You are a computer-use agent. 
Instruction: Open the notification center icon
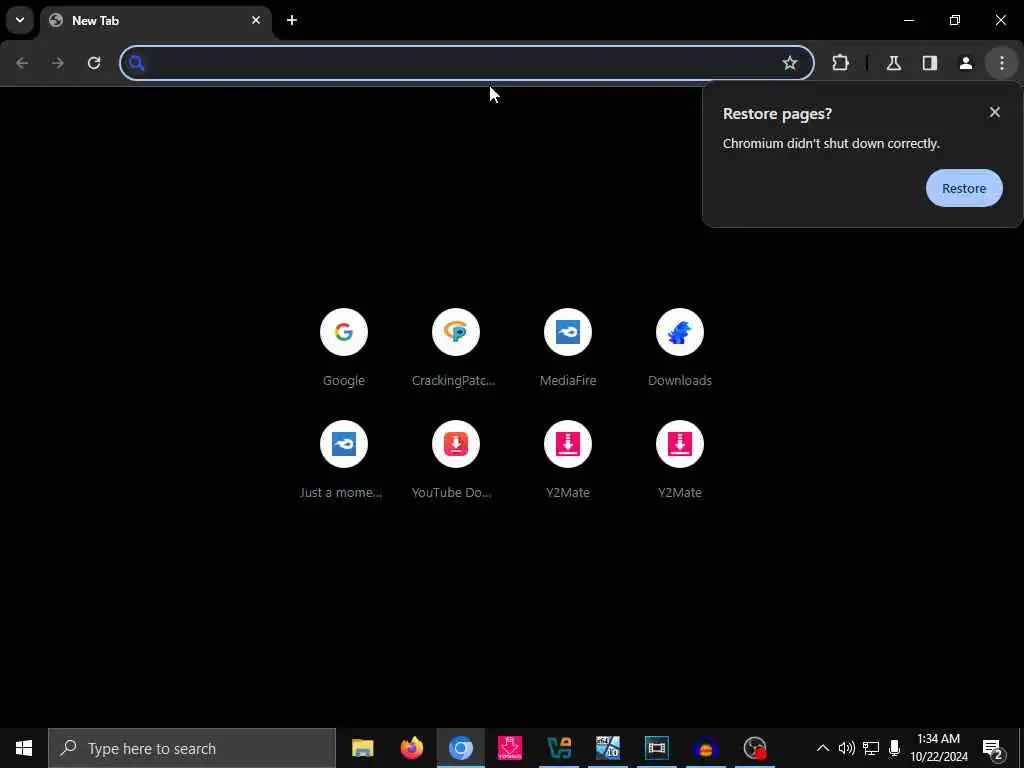click(x=992, y=748)
